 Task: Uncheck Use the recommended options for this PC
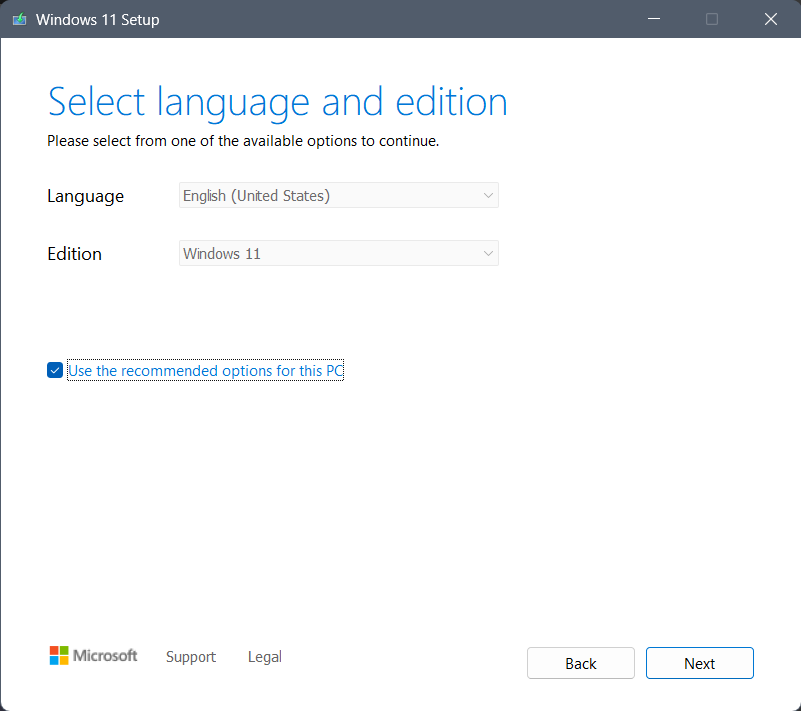pos(55,370)
